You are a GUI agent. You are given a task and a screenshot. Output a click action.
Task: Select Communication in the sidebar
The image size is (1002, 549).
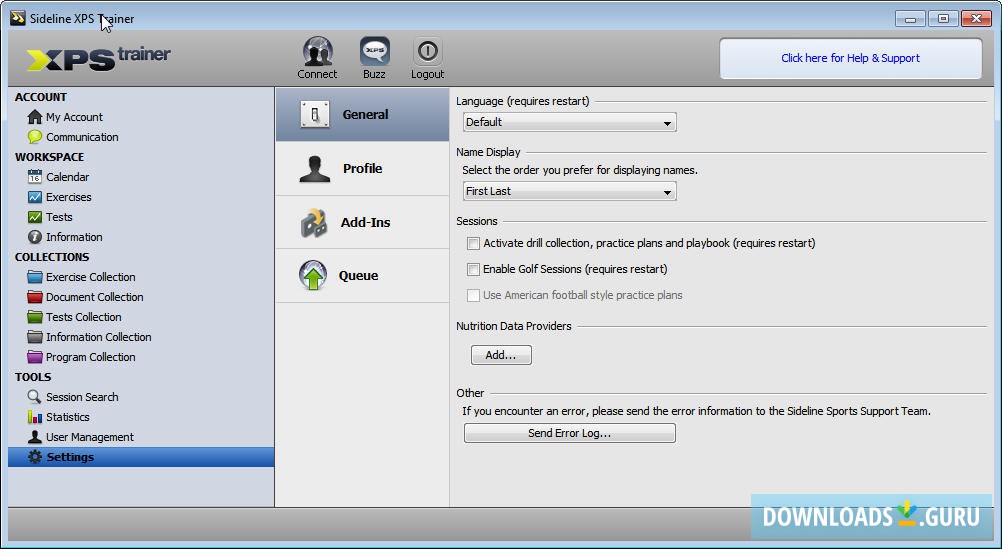point(82,137)
